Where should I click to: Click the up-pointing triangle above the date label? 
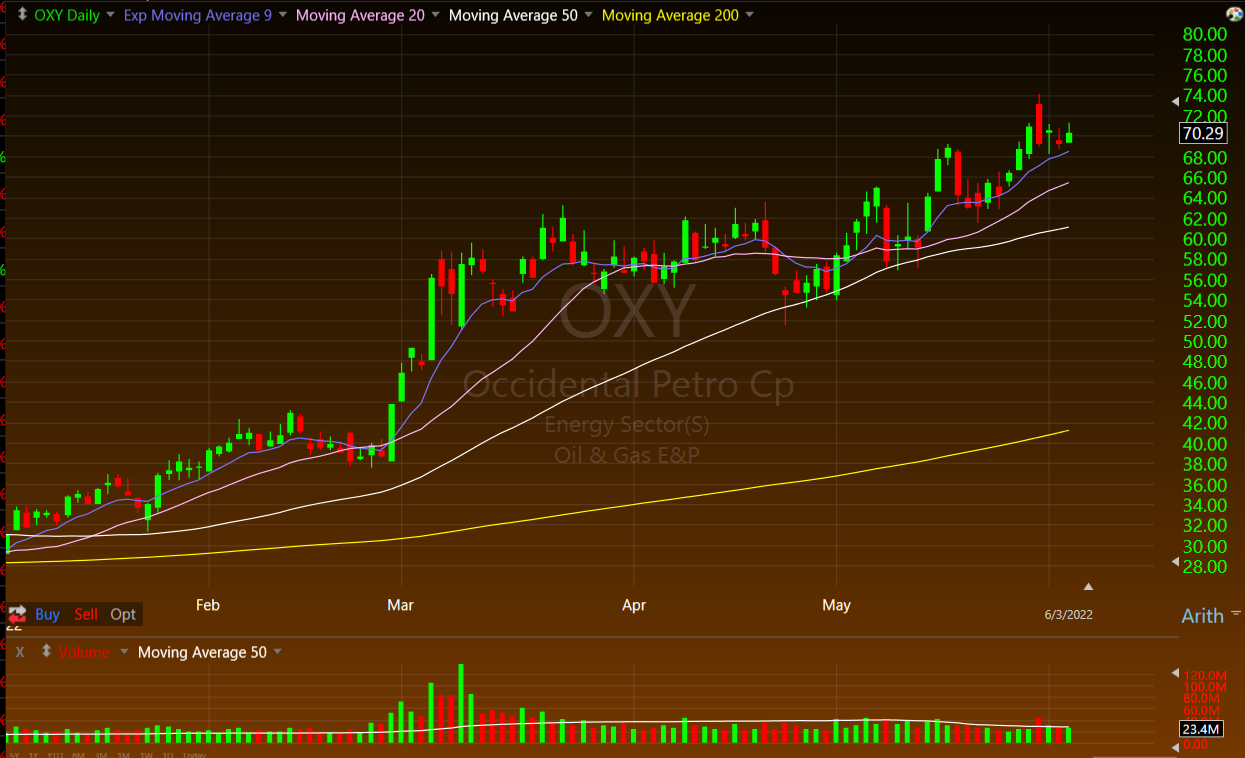point(1088,586)
